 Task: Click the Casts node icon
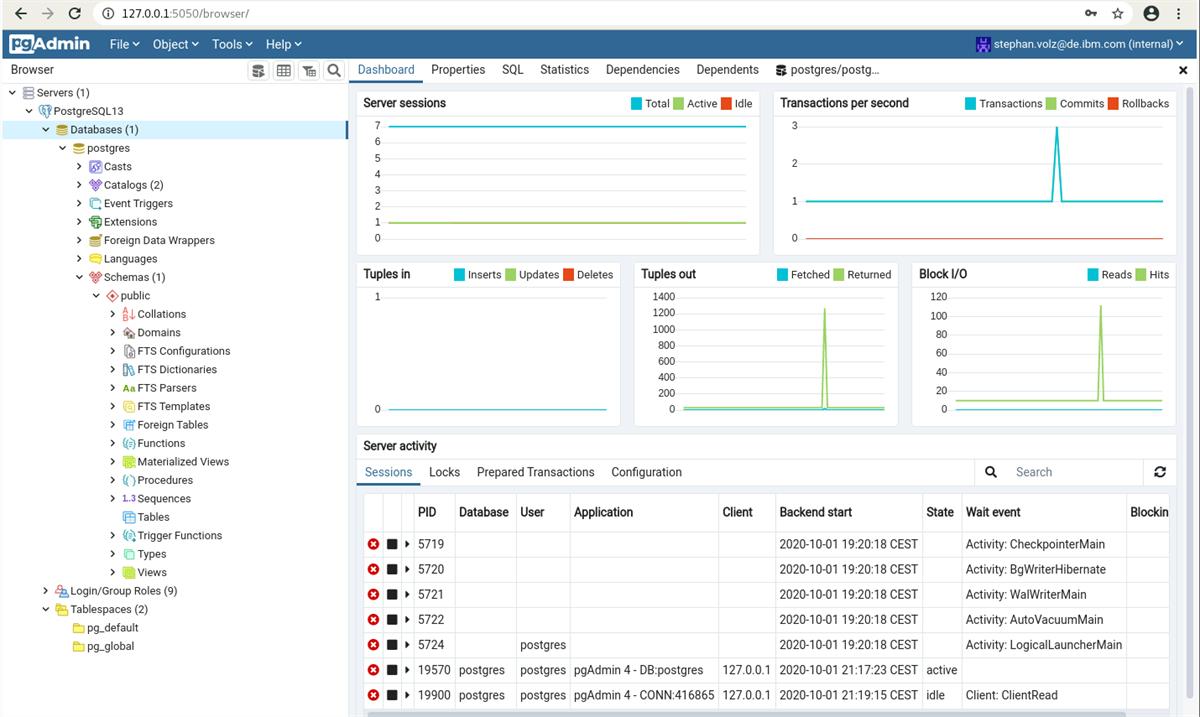(x=95, y=167)
